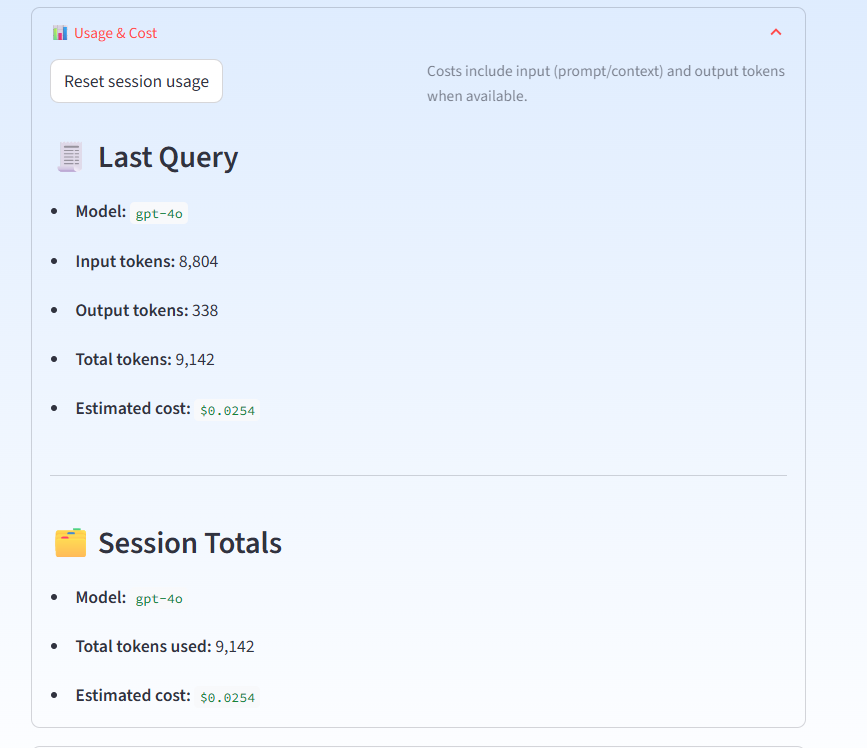The image size is (867, 748).
Task: Open the Last Query section heading
Action: 167,157
